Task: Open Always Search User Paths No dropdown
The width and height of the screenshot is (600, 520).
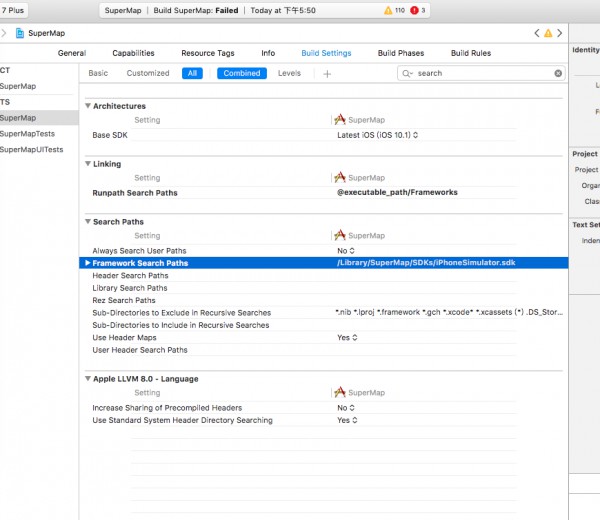Action: [346, 251]
